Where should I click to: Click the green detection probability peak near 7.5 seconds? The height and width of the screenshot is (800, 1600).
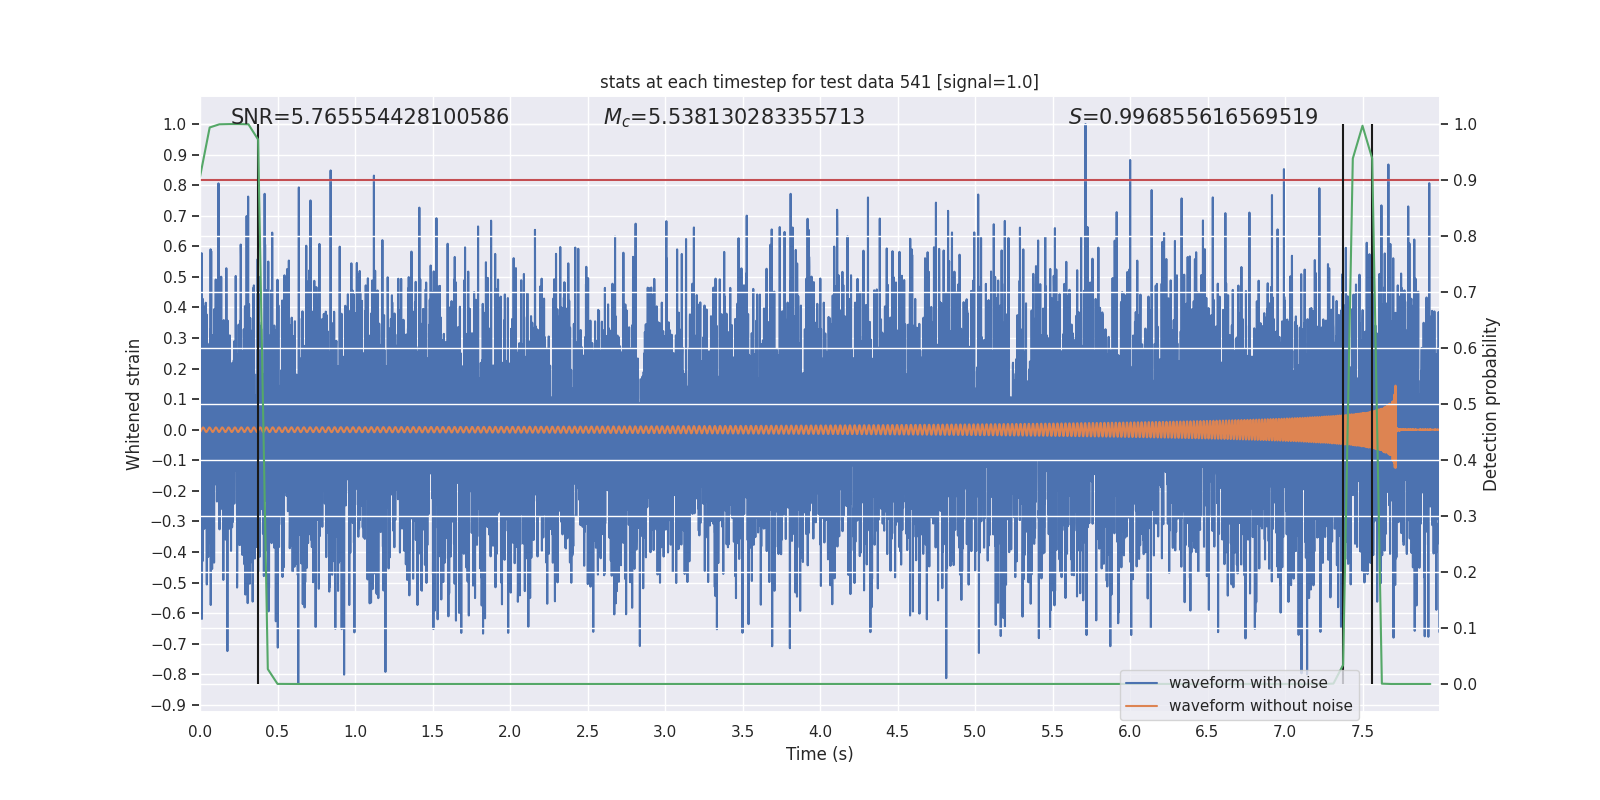(1362, 127)
